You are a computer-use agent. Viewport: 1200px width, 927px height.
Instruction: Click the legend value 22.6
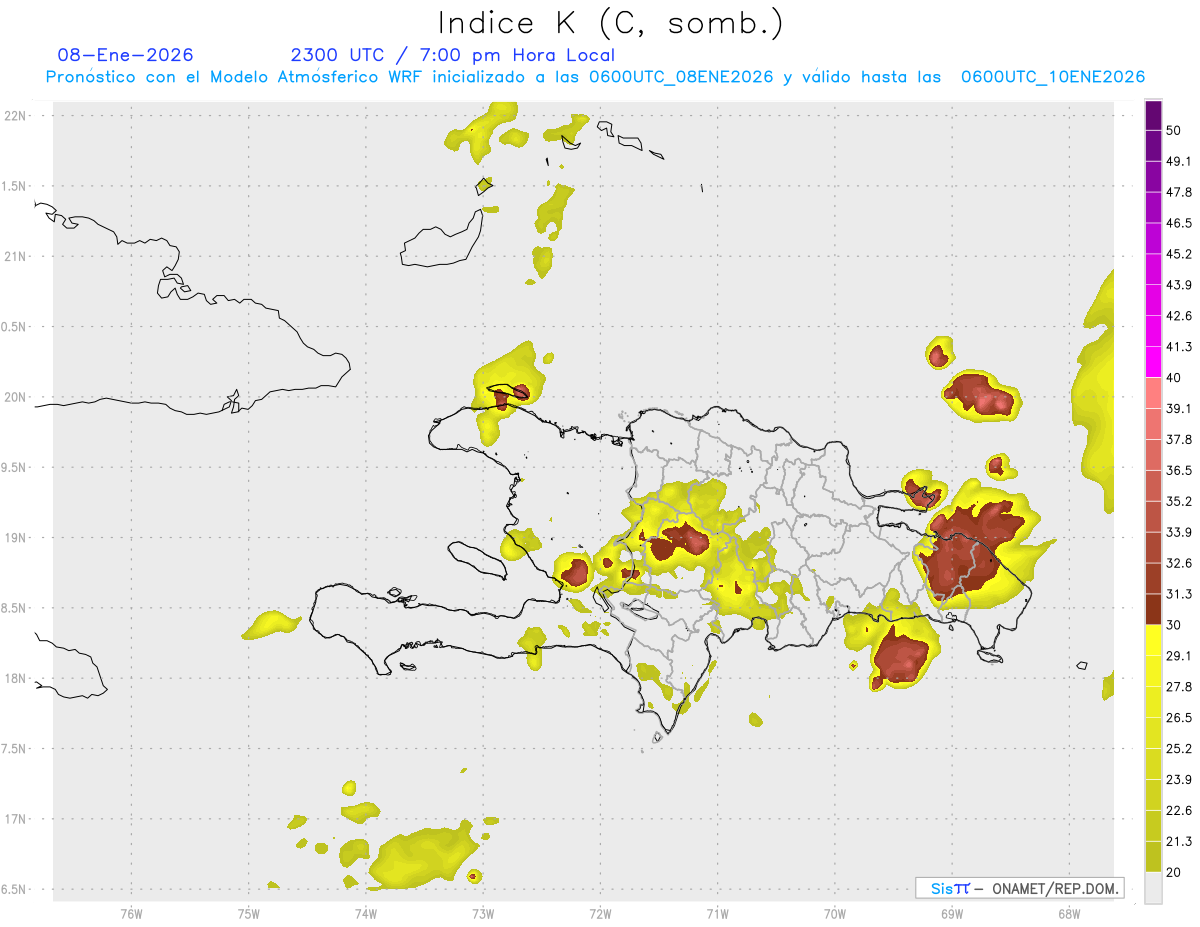1179,811
